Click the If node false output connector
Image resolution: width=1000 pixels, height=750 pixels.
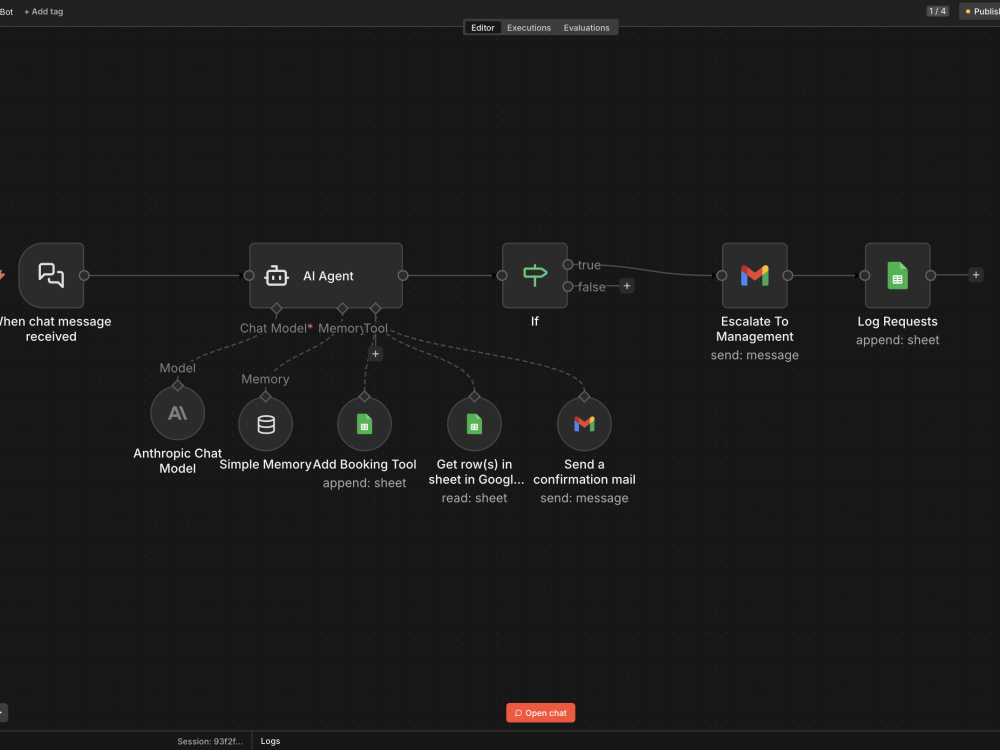point(568,286)
